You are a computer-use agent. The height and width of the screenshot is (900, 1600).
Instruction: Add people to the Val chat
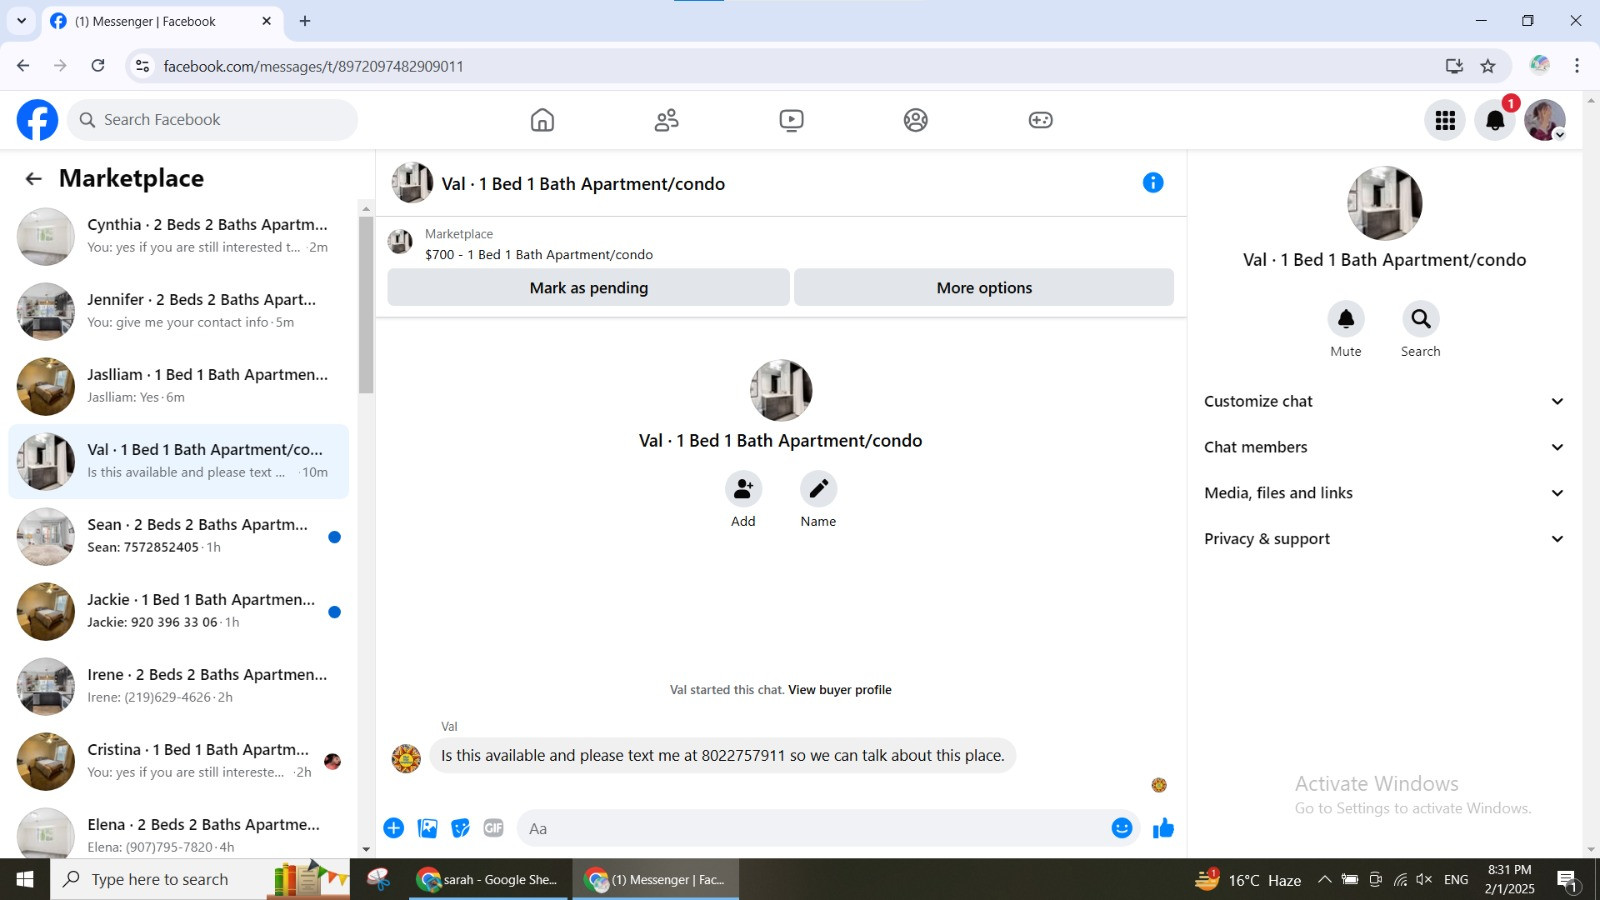pos(743,489)
